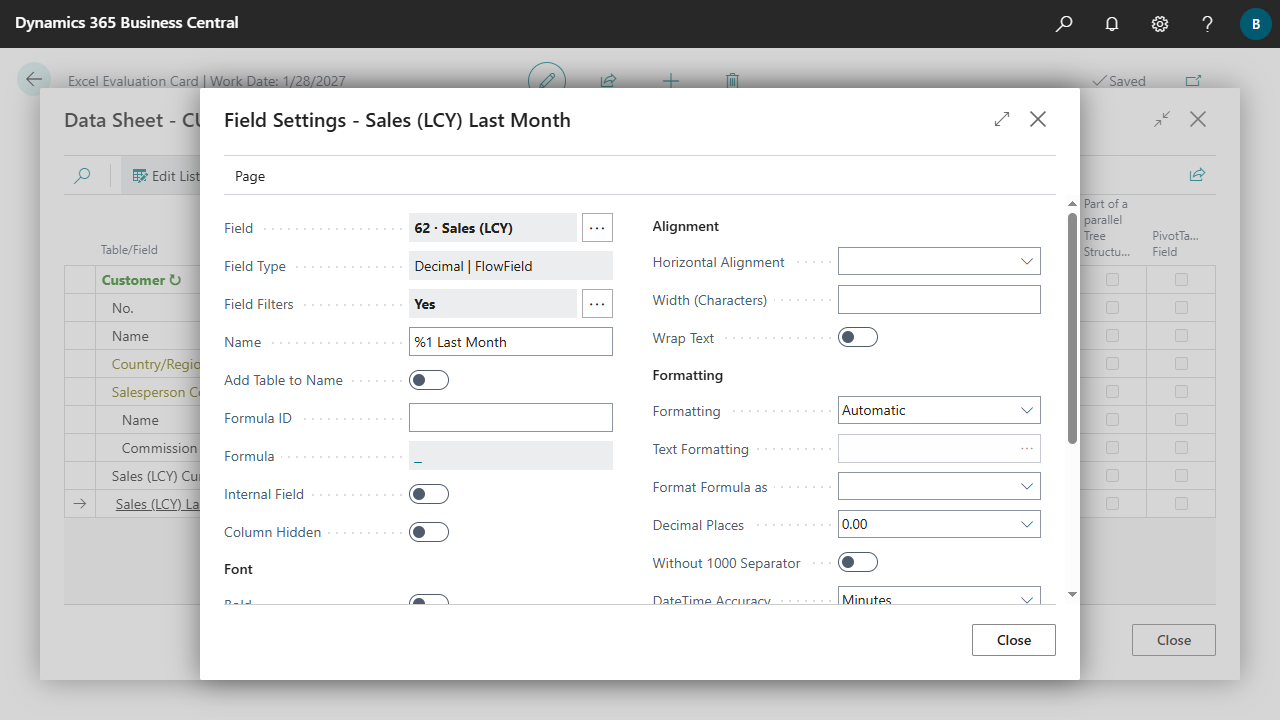
Task: Open the Page menu in the dialog
Action: click(x=250, y=176)
